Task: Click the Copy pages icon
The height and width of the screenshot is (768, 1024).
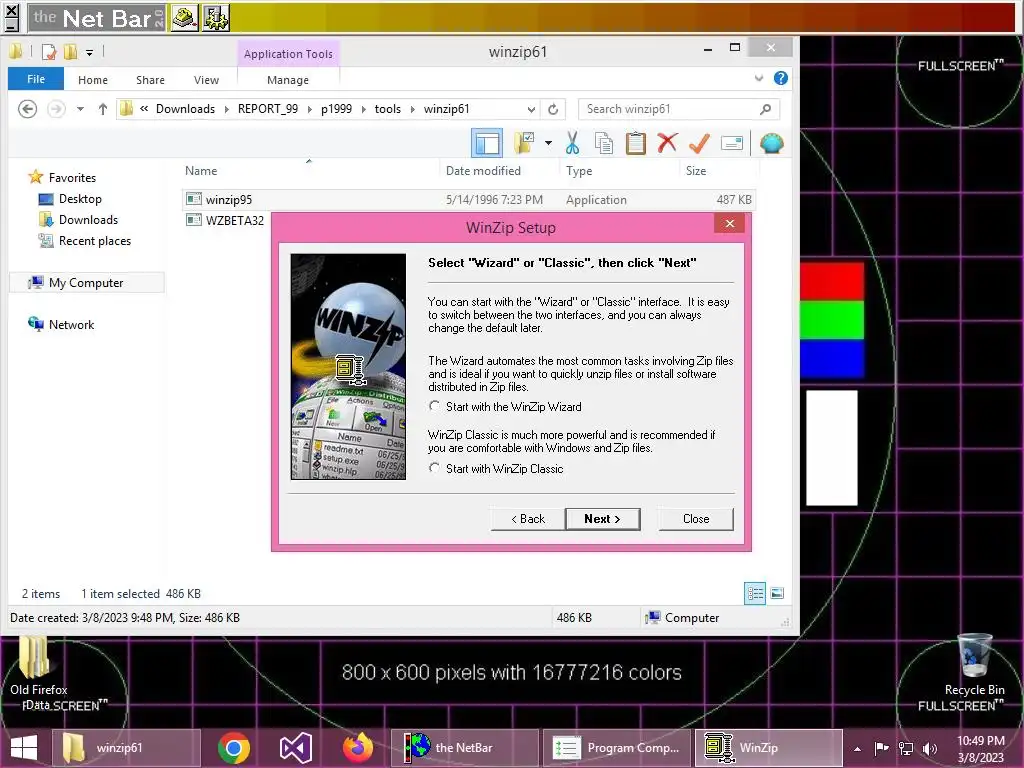Action: click(x=604, y=143)
